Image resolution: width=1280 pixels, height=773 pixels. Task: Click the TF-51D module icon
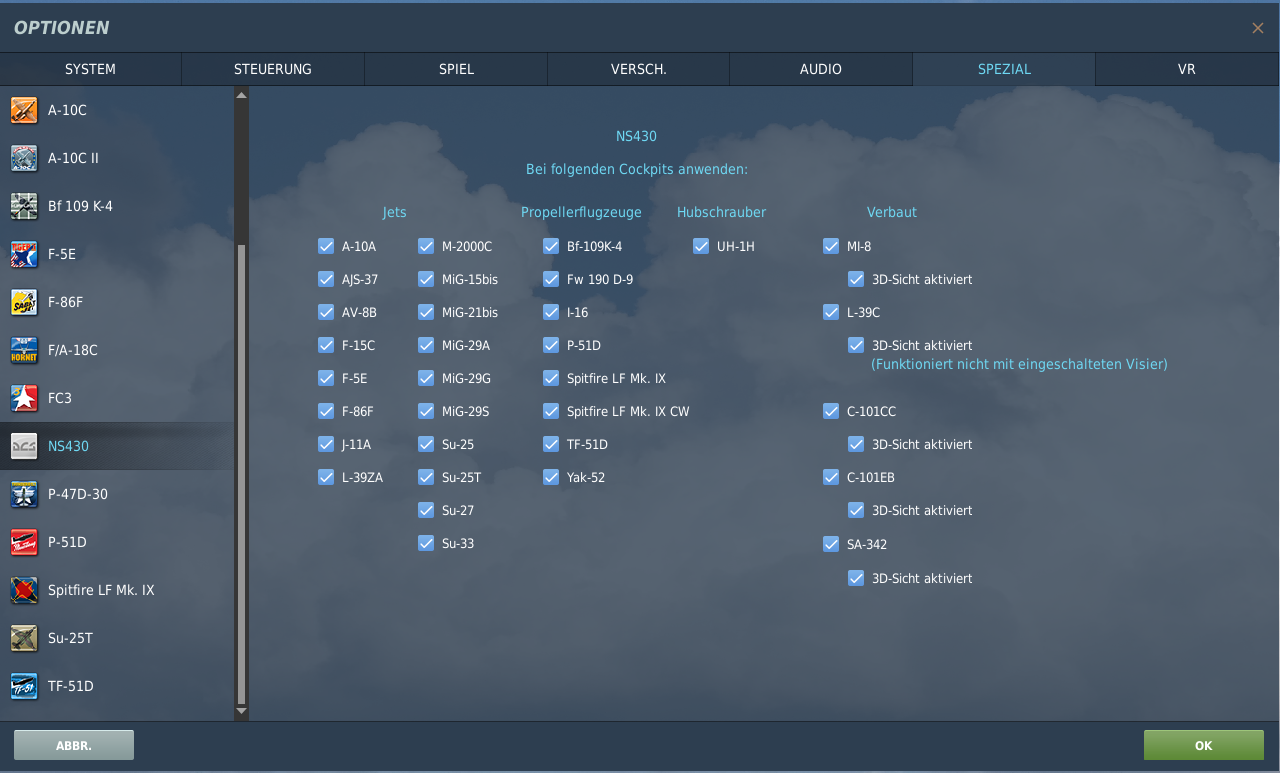tap(24, 686)
